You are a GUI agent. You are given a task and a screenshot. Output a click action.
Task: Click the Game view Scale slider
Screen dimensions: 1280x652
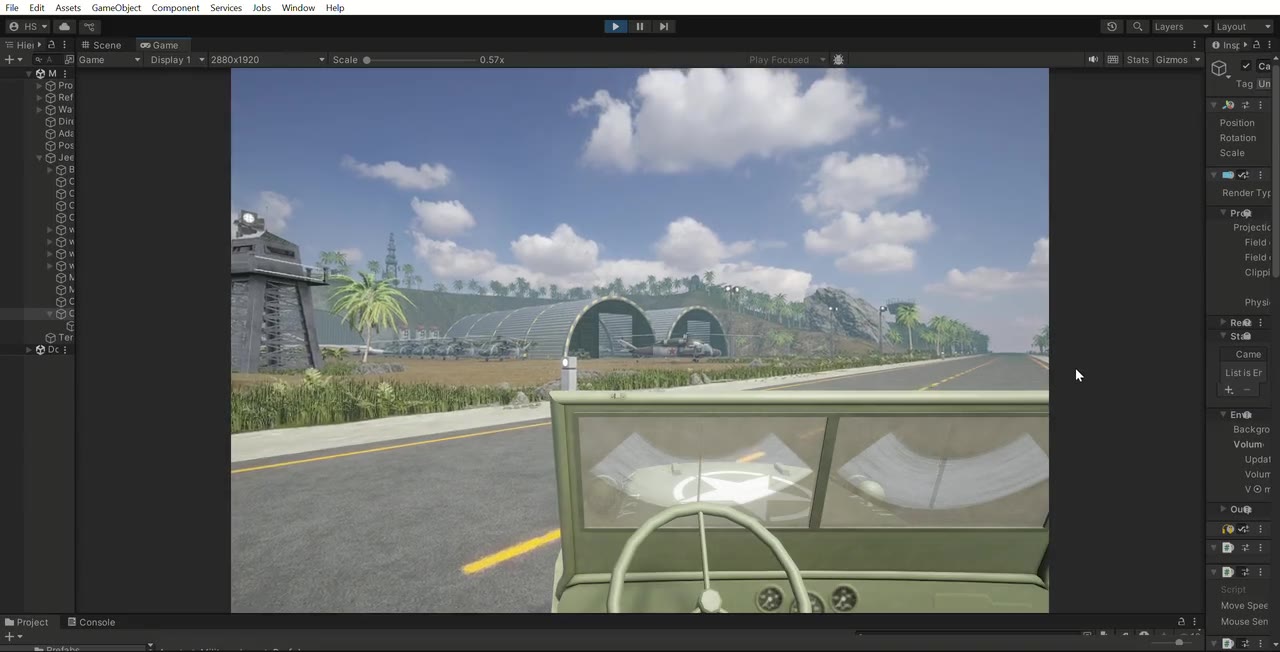click(x=420, y=60)
